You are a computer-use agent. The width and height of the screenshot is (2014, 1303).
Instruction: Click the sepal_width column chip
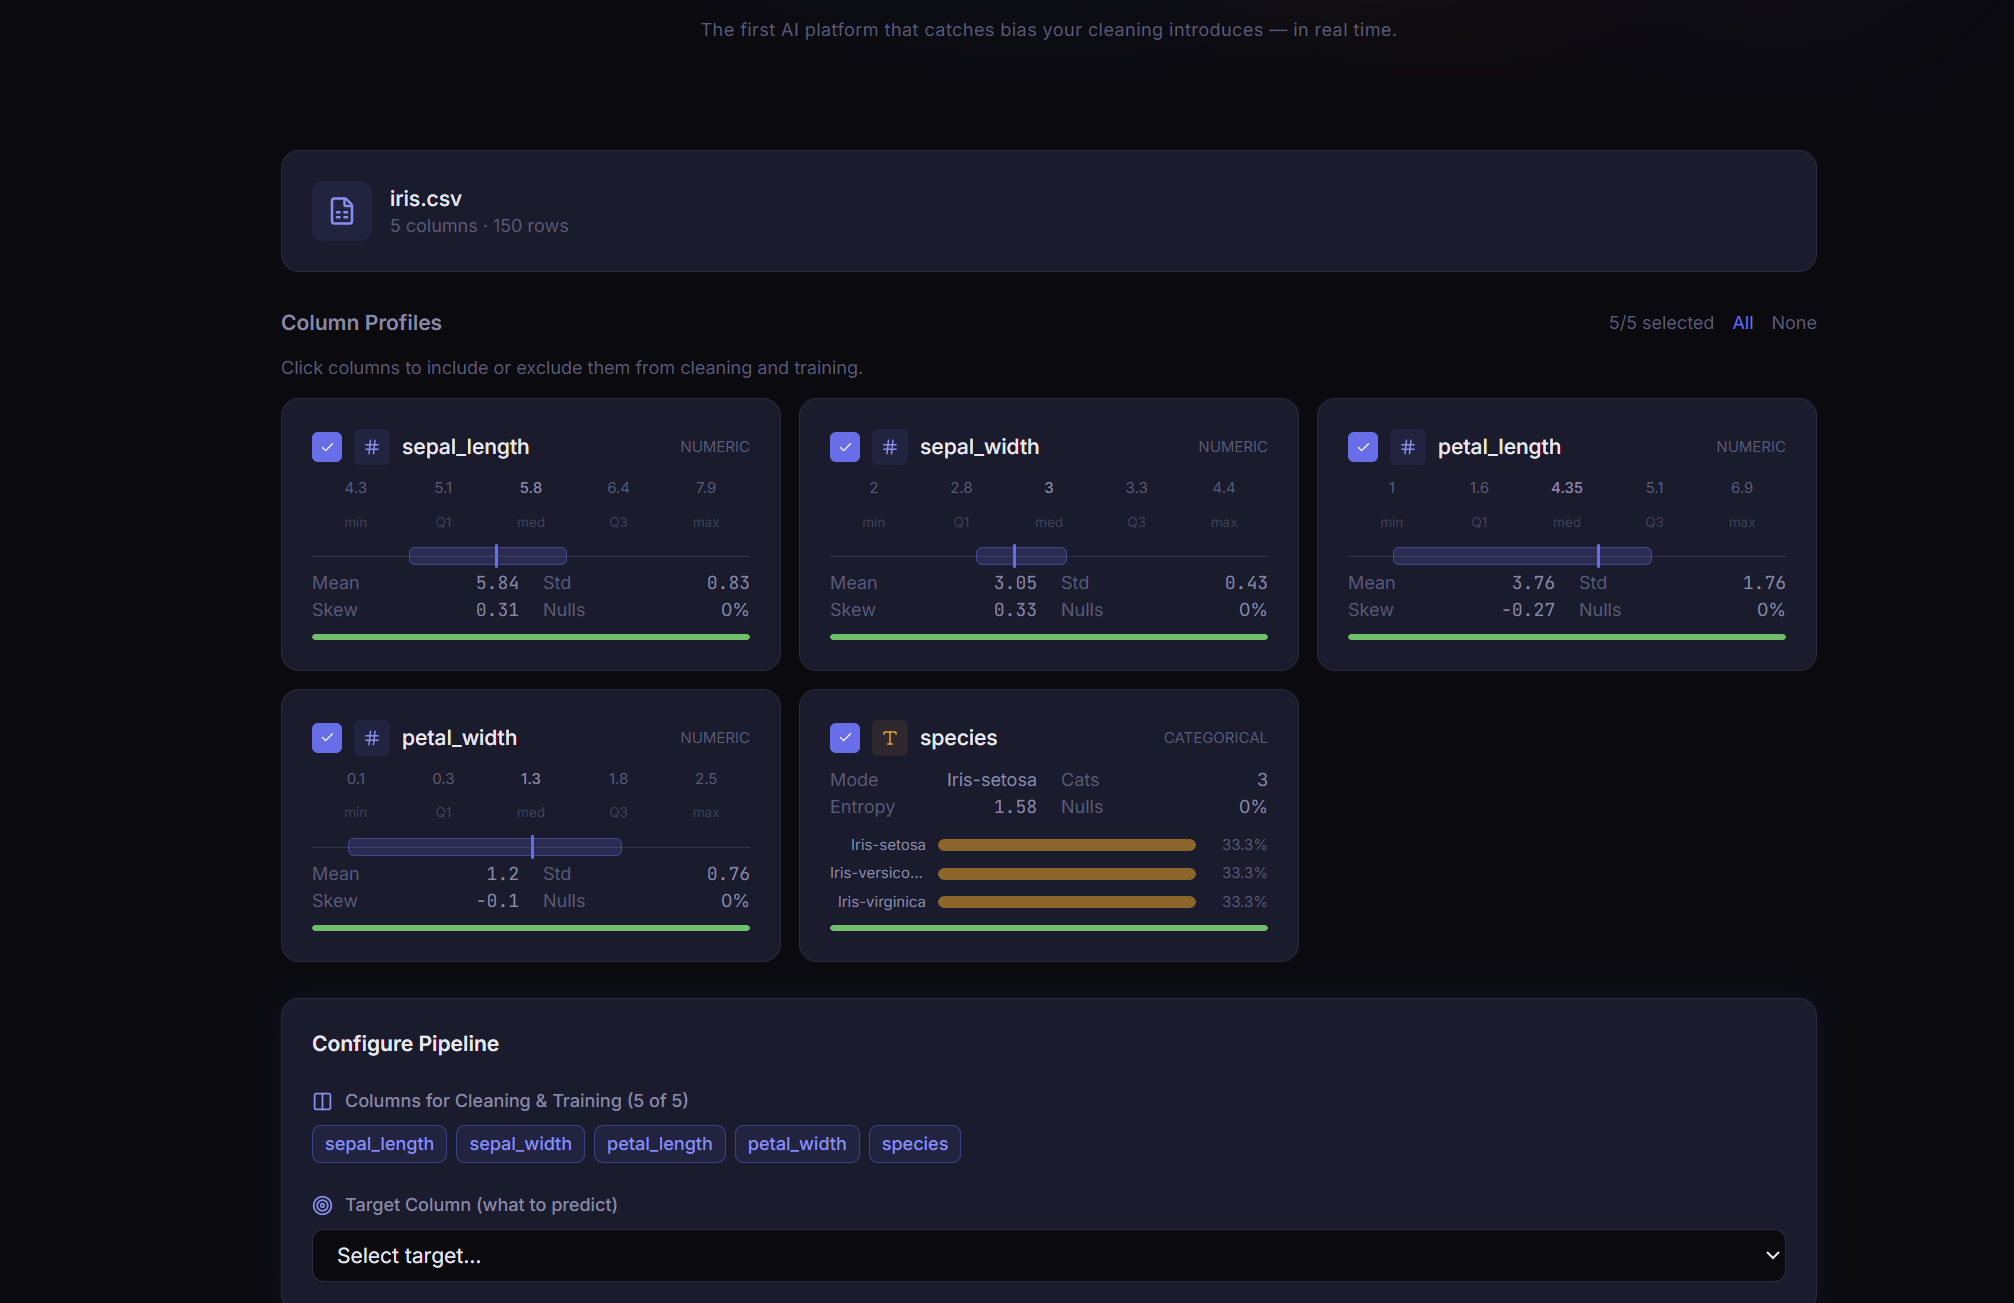point(520,1144)
